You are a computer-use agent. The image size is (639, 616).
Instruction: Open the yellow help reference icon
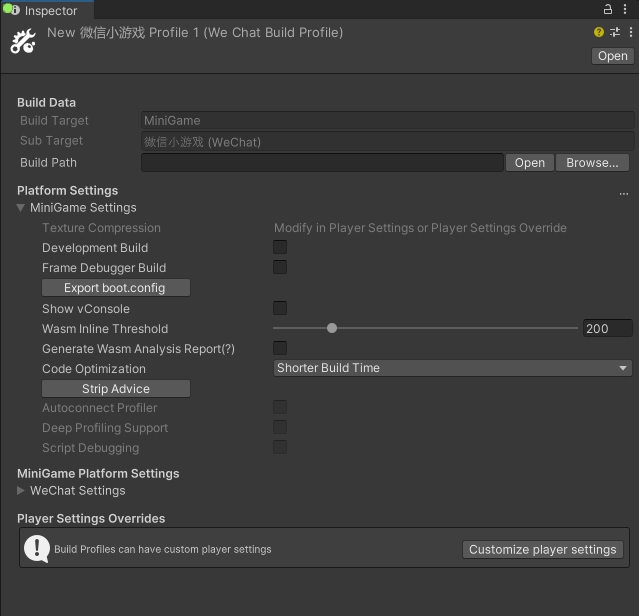600,32
